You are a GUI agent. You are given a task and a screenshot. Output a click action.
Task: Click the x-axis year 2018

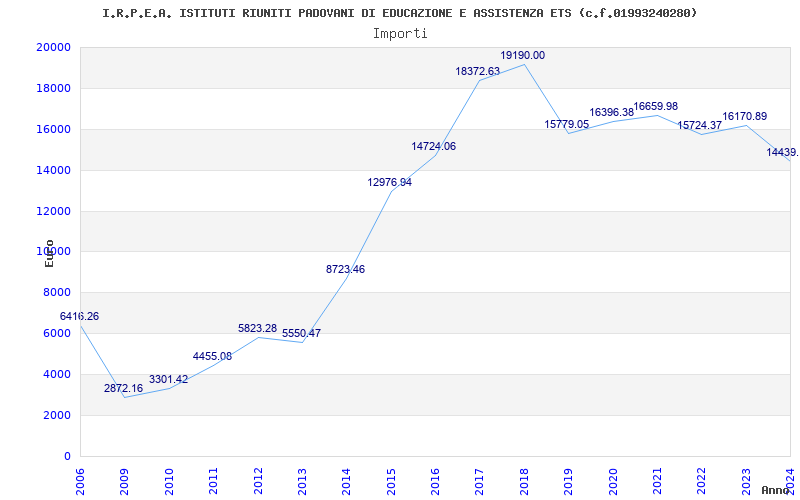[x=524, y=481]
